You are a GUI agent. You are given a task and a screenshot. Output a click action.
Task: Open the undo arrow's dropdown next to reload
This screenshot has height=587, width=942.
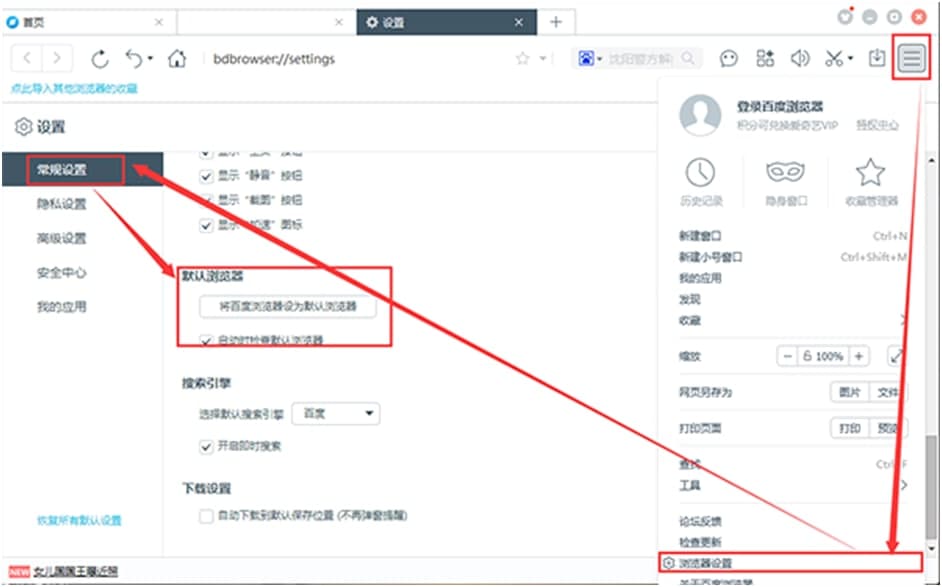click(x=150, y=59)
